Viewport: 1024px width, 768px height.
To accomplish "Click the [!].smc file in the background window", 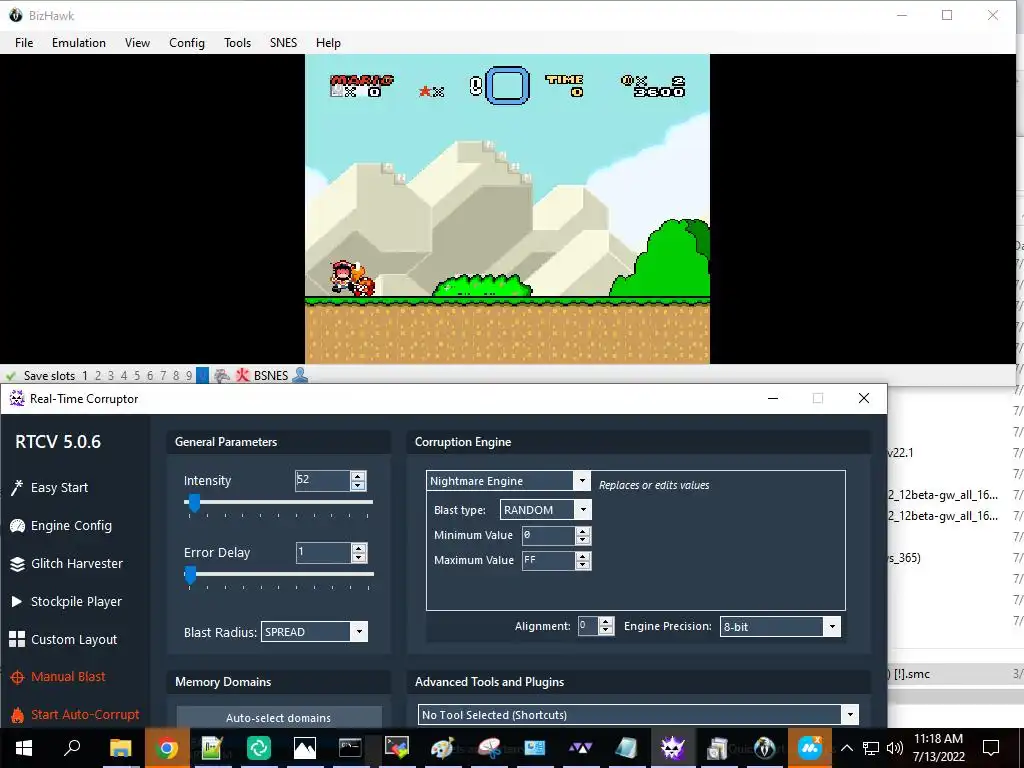I will pos(910,674).
